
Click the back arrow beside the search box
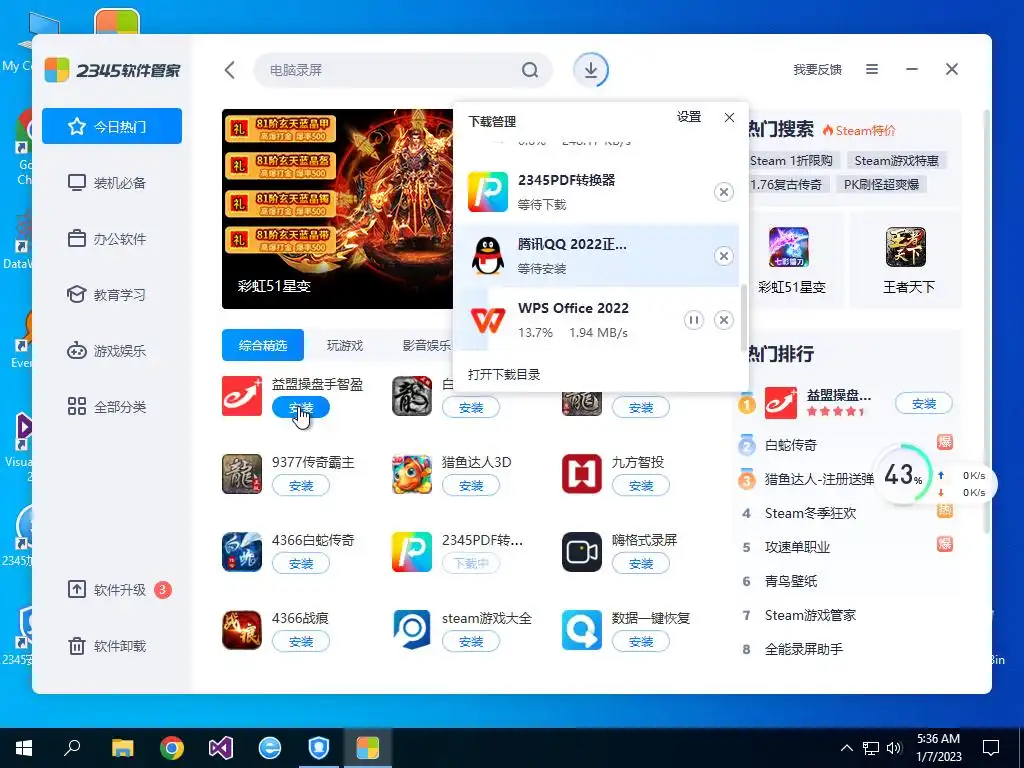(230, 70)
